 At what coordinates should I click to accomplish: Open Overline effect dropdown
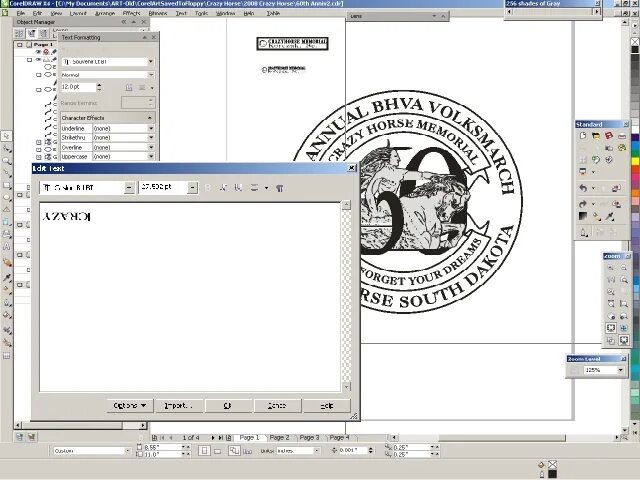151,147
